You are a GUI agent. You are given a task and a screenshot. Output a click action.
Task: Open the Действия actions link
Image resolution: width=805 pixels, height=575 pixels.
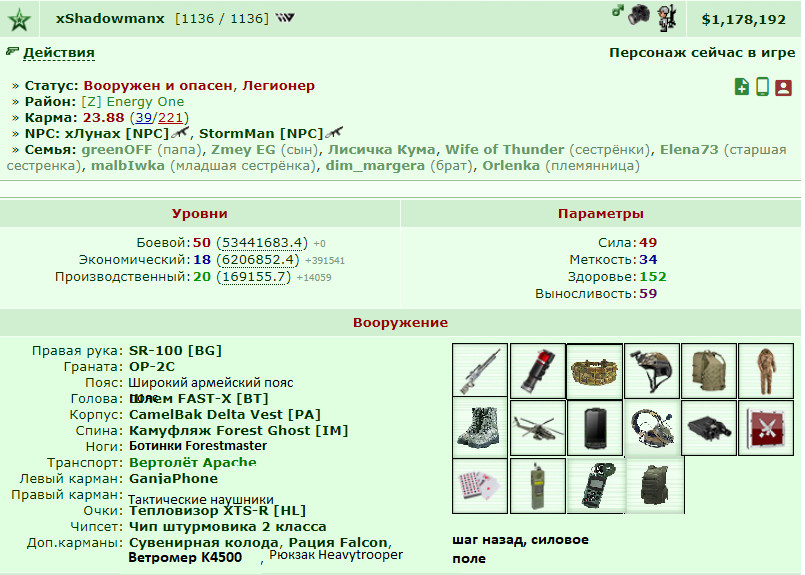(x=59, y=52)
